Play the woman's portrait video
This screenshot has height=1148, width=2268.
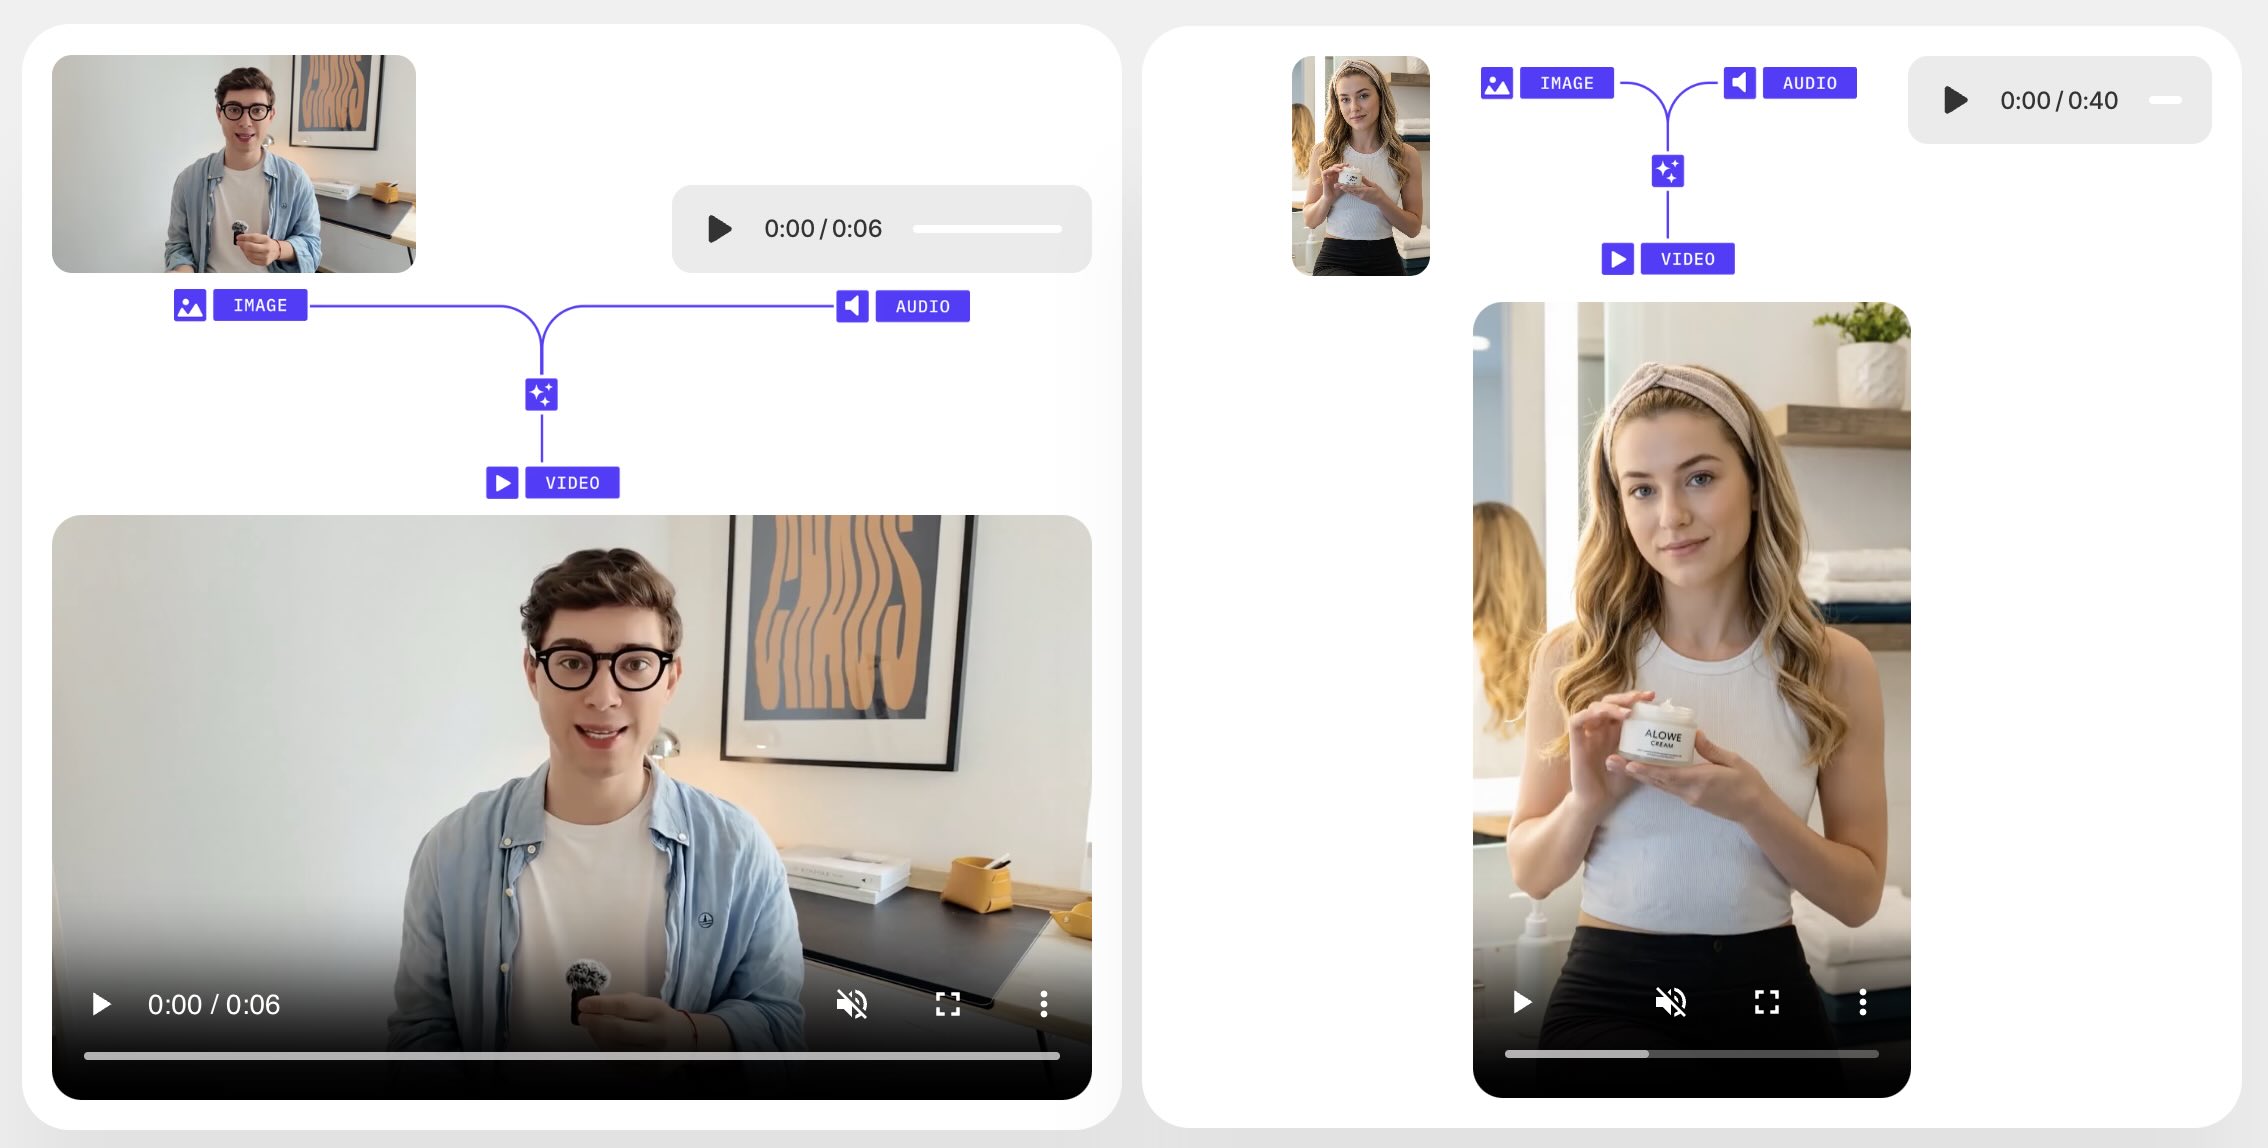coord(1521,1002)
